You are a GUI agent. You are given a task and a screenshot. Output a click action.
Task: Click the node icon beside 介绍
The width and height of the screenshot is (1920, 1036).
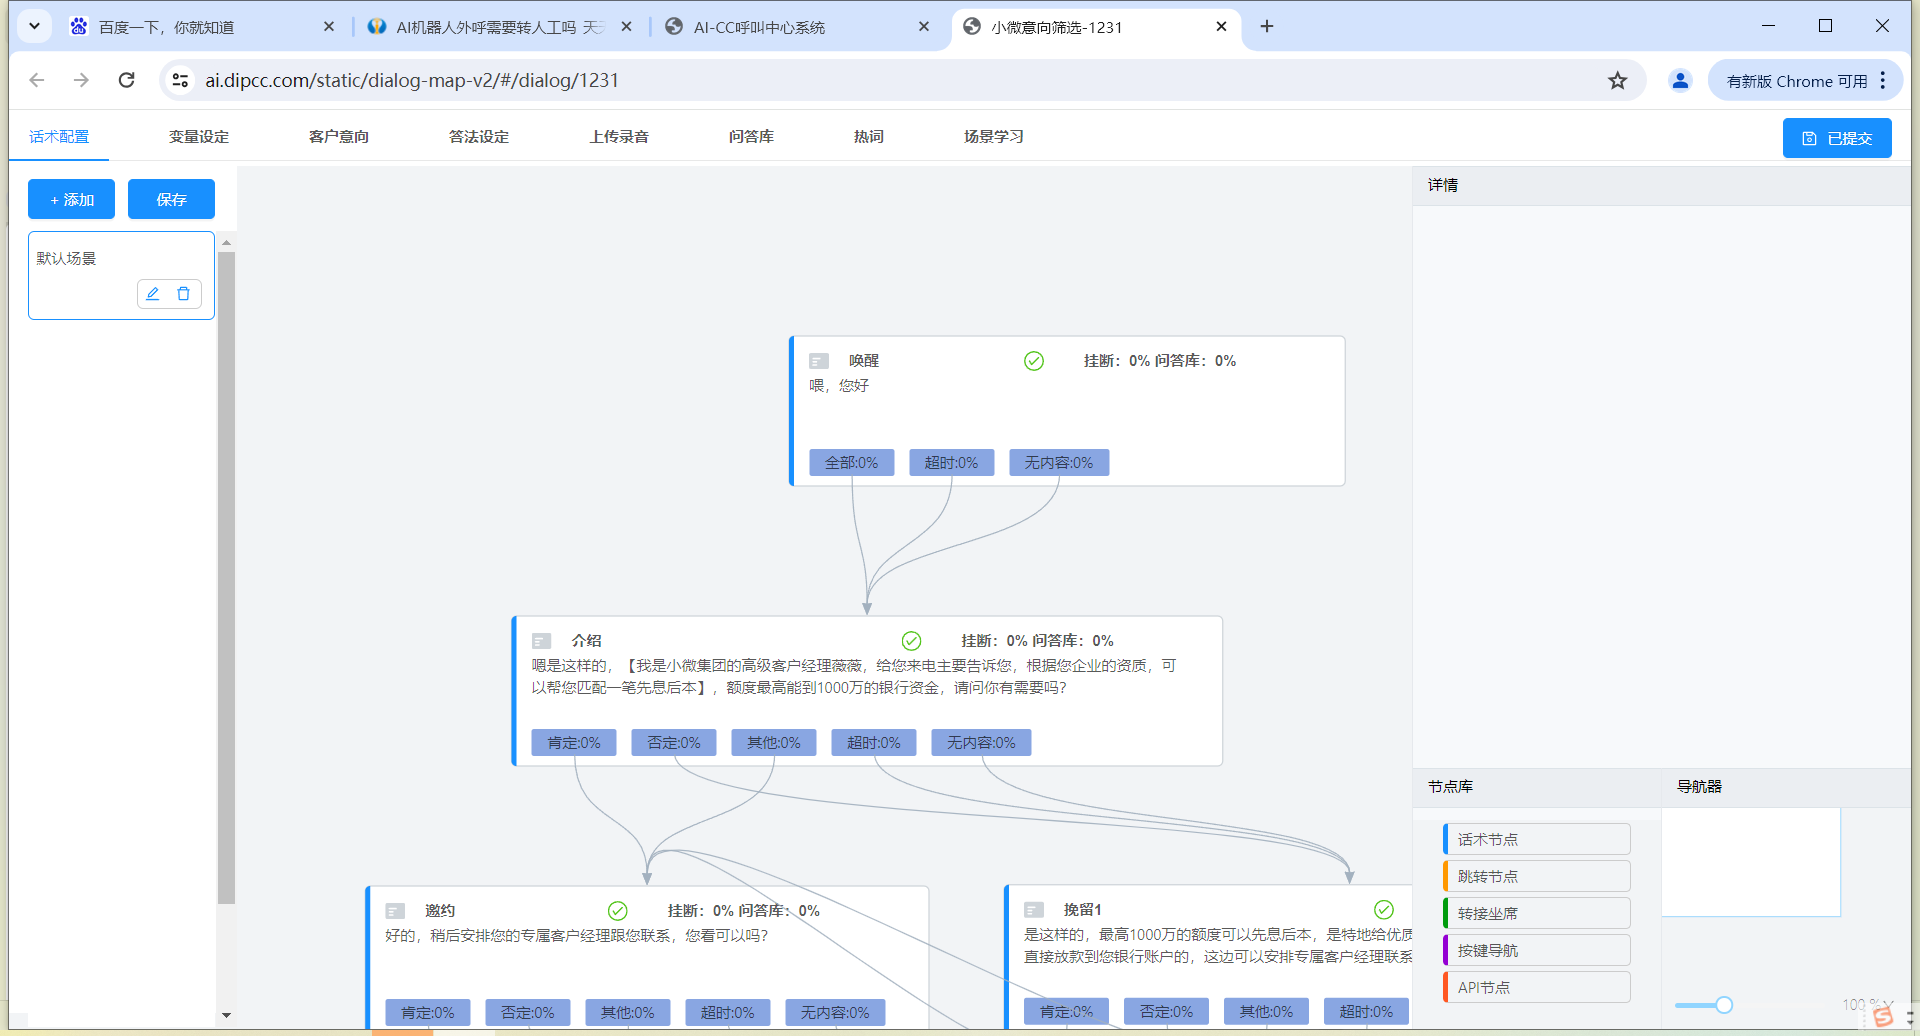[x=542, y=641]
